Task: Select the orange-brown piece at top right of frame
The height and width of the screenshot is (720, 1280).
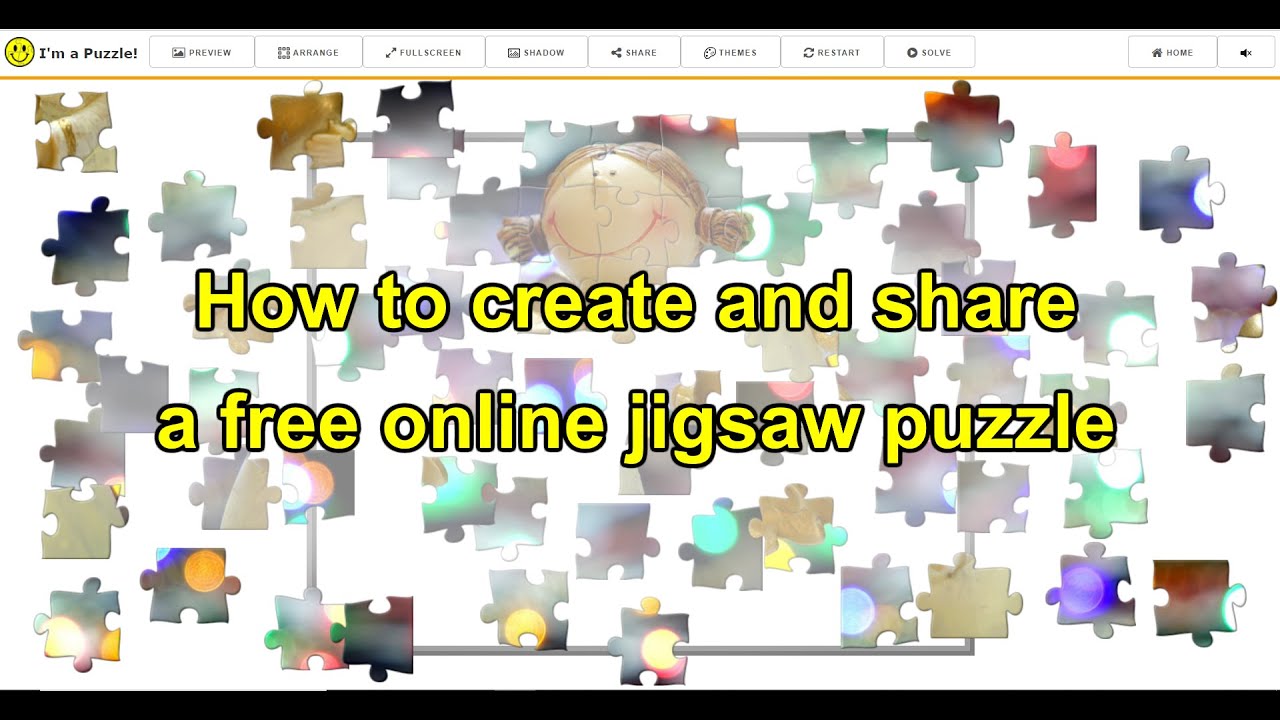Action: click(x=963, y=130)
